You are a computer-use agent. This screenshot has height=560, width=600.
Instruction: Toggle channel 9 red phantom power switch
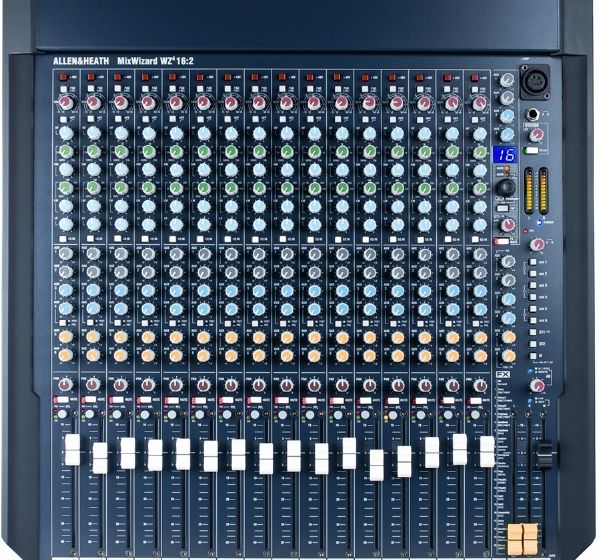(283, 77)
